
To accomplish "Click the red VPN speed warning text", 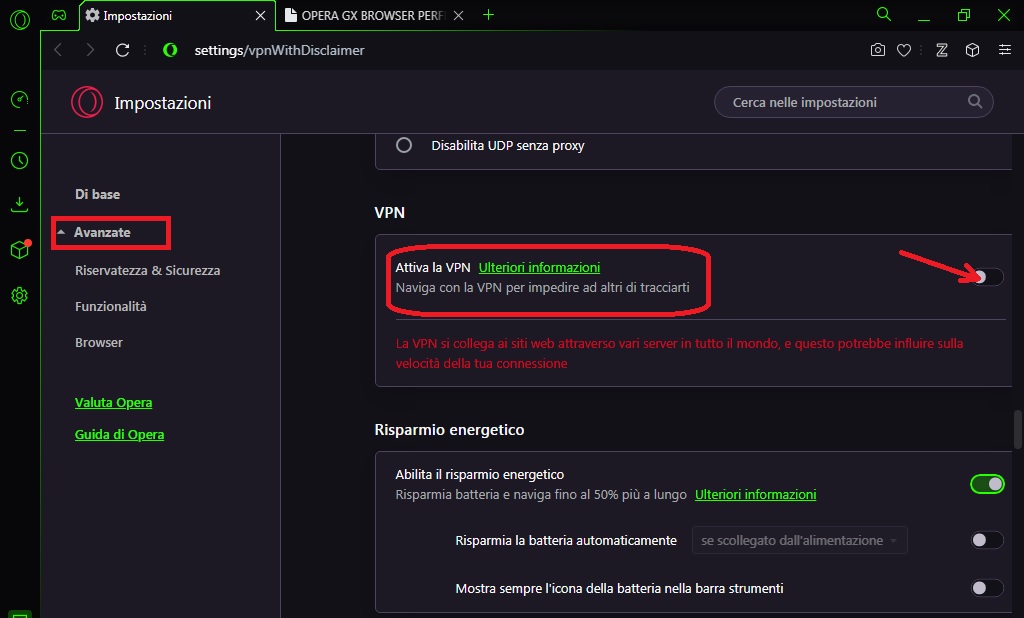I will tap(679, 353).
